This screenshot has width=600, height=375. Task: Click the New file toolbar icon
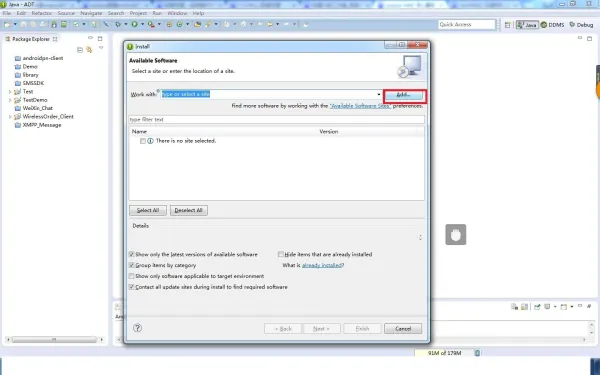tap(7, 24)
